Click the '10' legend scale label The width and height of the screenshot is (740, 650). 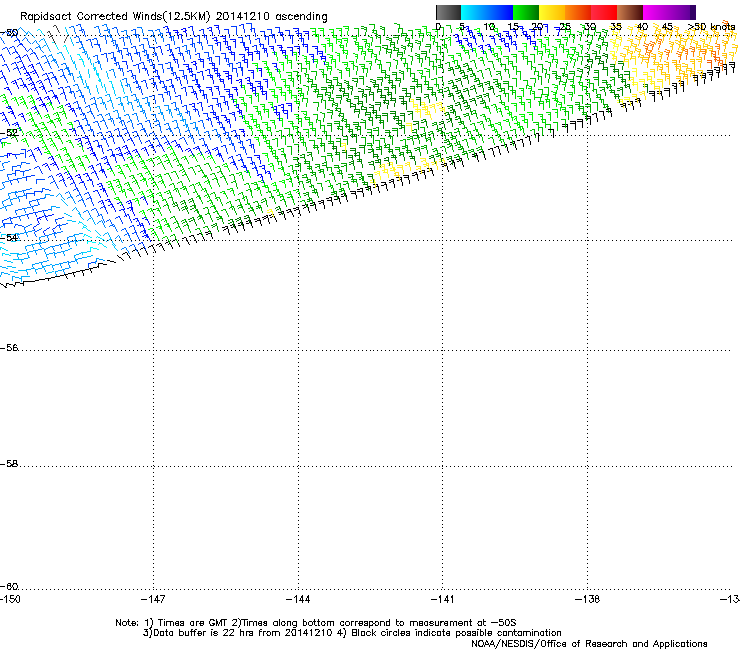tap(489, 27)
